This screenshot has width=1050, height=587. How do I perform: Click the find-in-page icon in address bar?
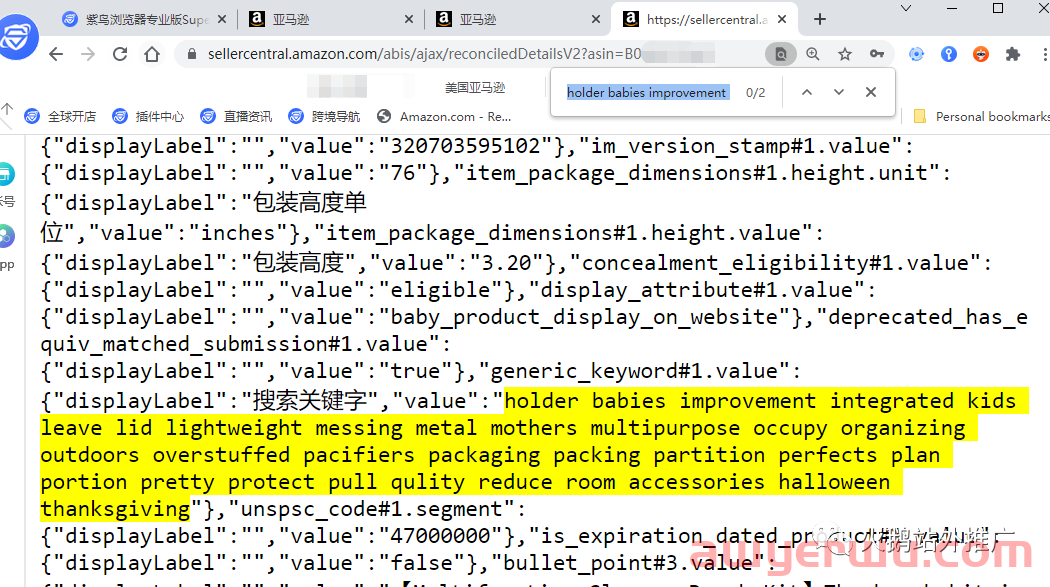[780, 54]
